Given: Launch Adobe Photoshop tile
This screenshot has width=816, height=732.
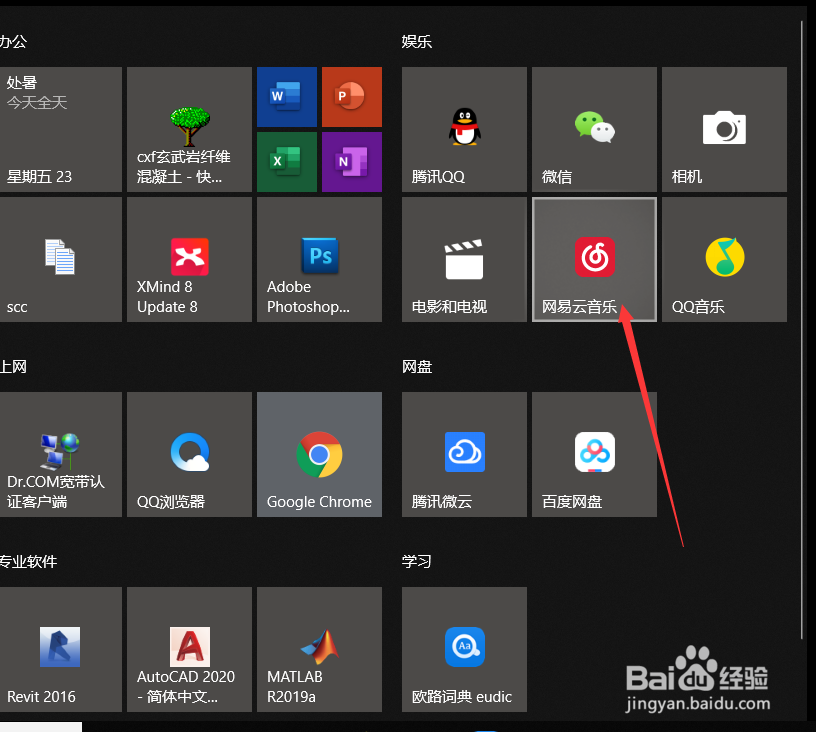Looking at the screenshot, I should point(320,260).
